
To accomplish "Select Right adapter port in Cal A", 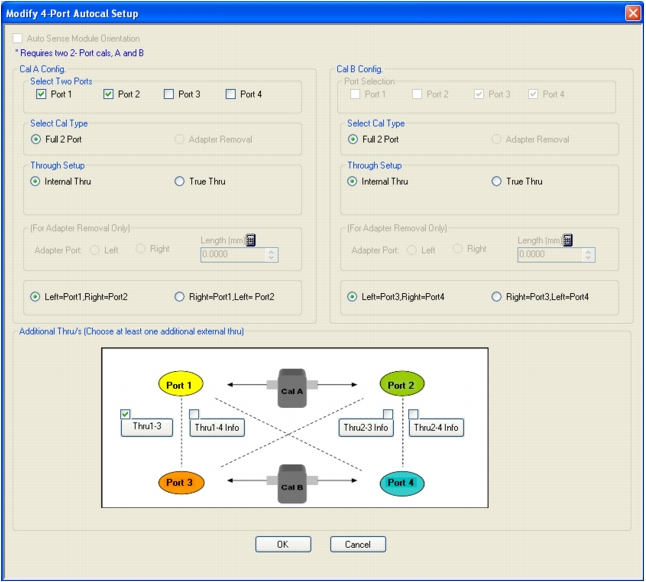I will [x=140, y=248].
